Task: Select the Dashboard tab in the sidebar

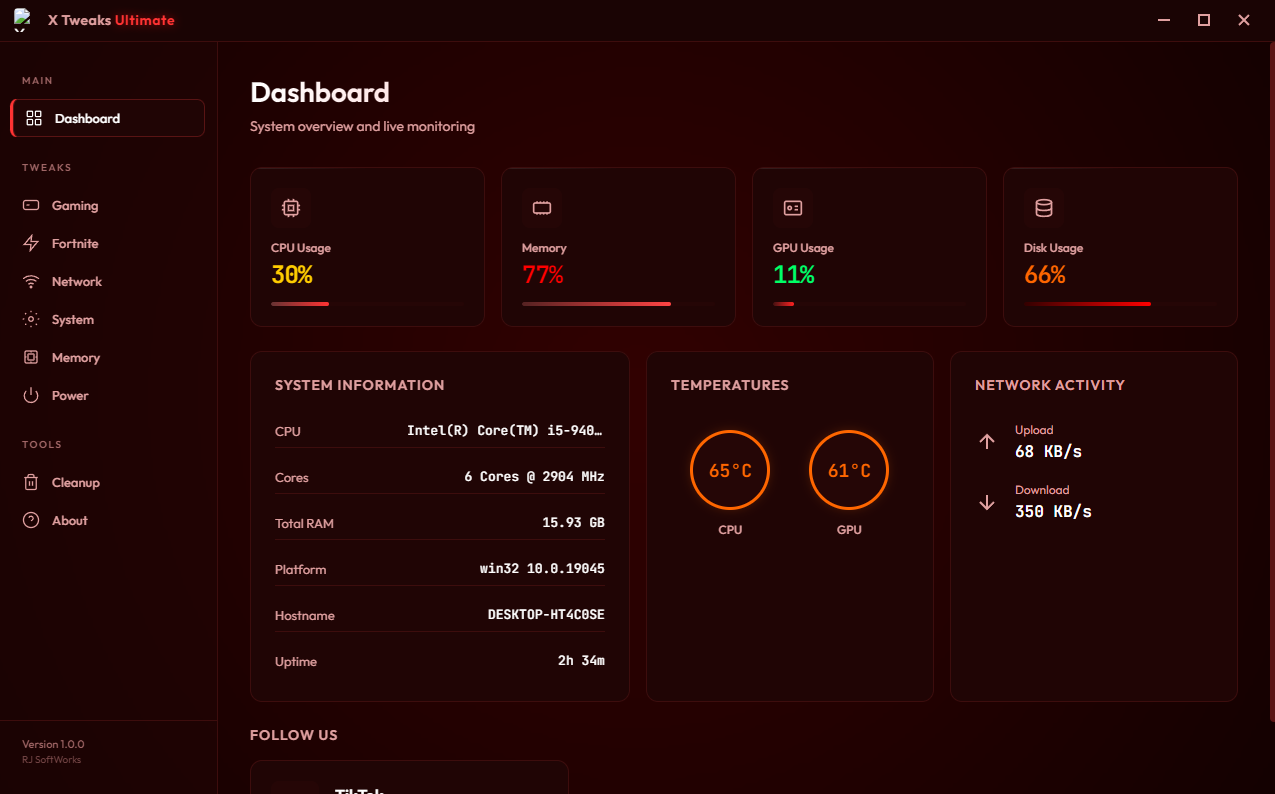Action: click(107, 117)
